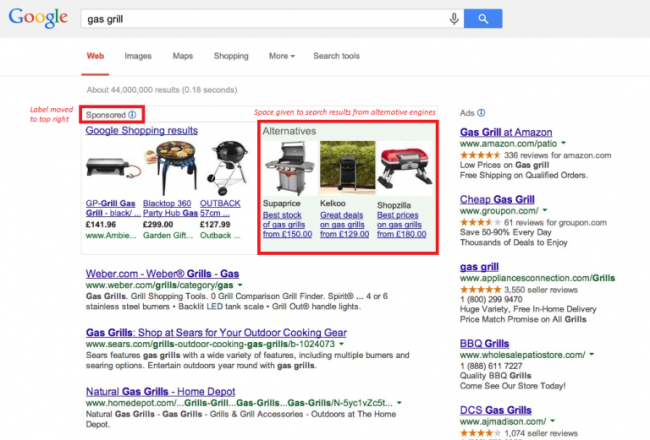Open Gas Grills Shop at Sears result
The image size is (650, 440).
(x=216, y=333)
